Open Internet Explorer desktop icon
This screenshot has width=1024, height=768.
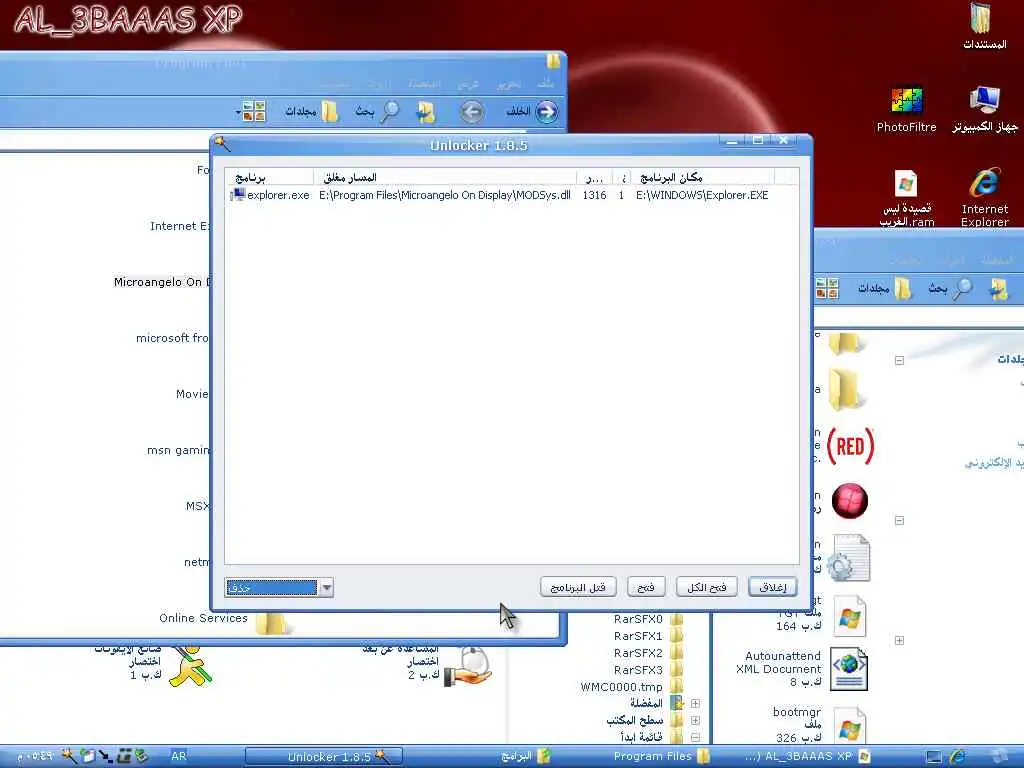(984, 182)
